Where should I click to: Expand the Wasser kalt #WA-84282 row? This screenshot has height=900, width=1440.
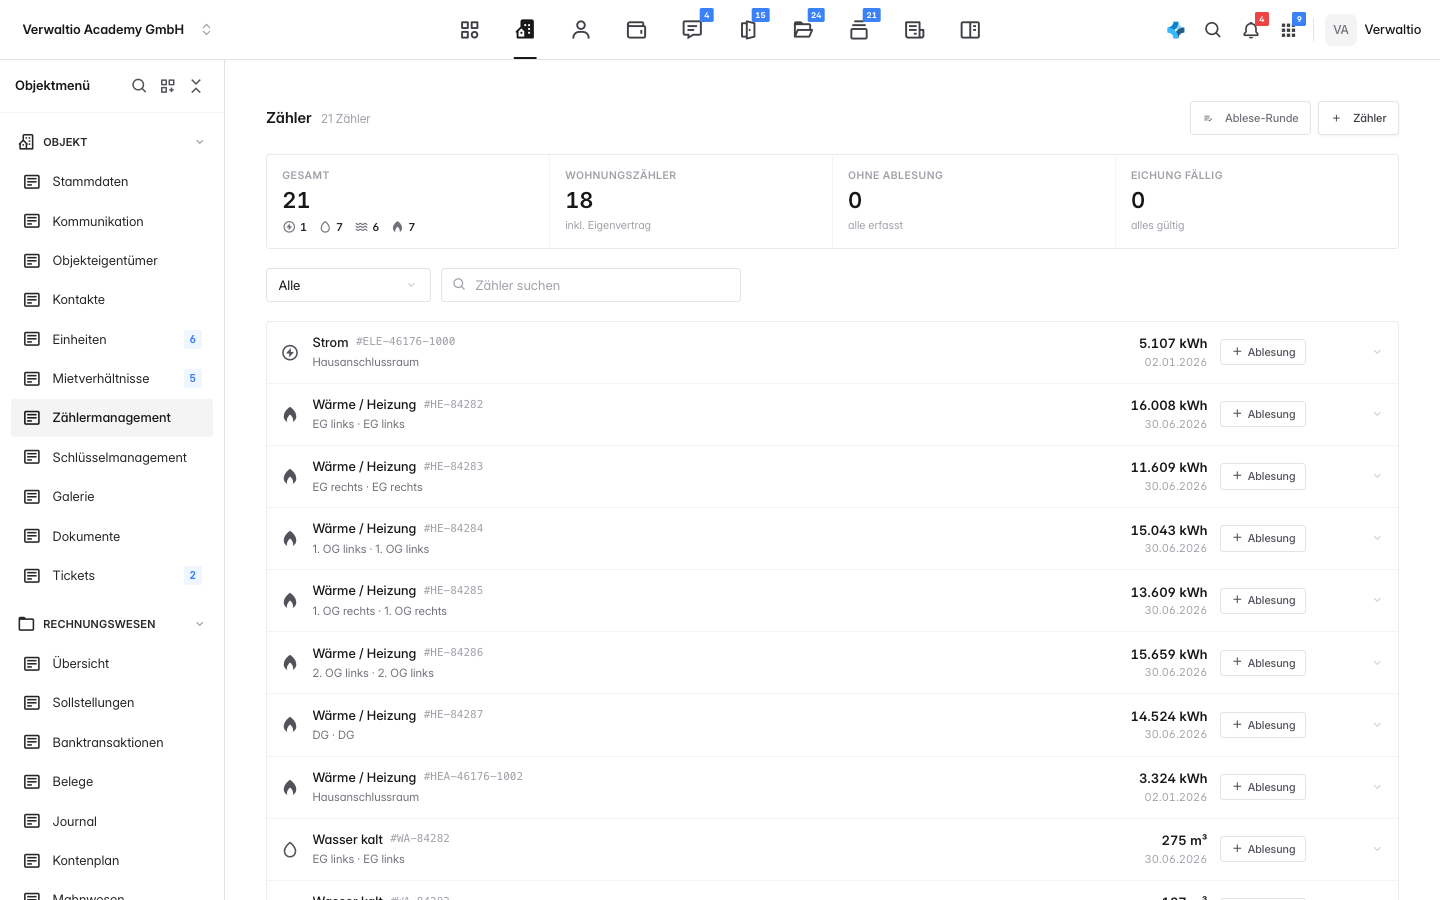(x=1377, y=849)
